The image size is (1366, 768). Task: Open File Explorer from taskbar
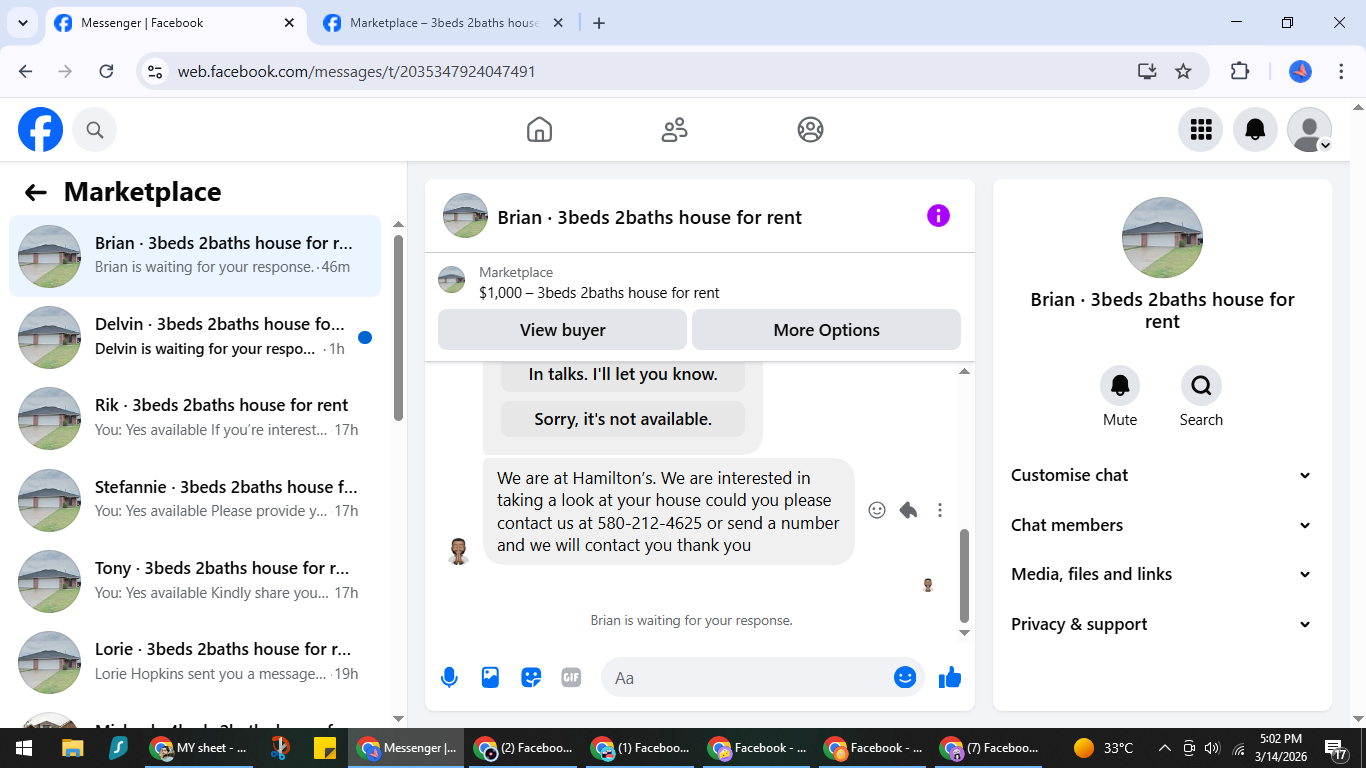click(72, 748)
